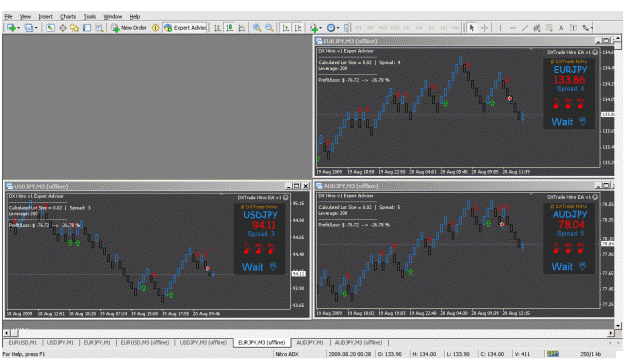Expand the Arrows objects dropdown
Image resolution: width=625 pixels, height=360 pixels.
[x=592, y=28]
